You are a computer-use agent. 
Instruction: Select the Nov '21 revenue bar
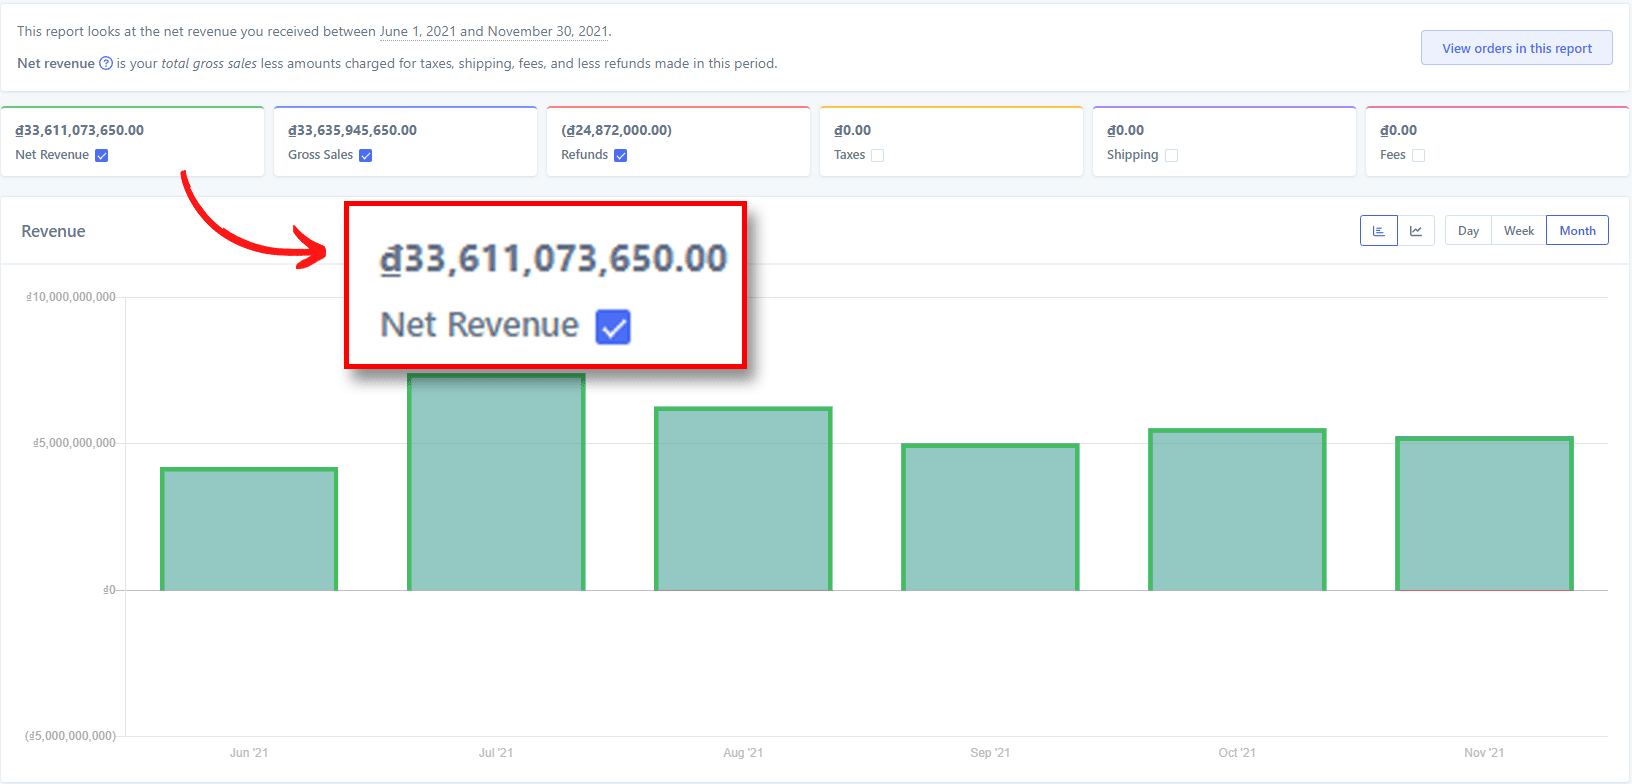tap(1484, 514)
